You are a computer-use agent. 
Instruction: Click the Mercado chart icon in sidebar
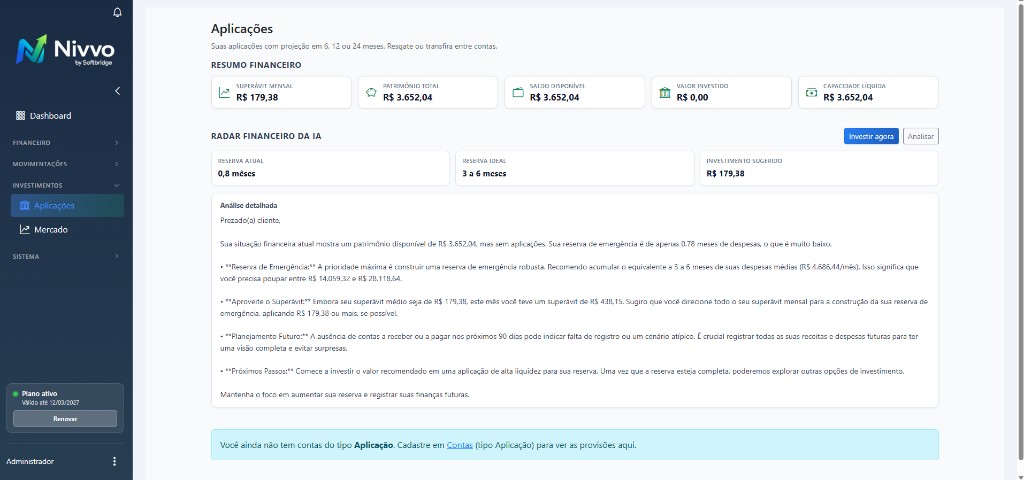pyautogui.click(x=25, y=230)
